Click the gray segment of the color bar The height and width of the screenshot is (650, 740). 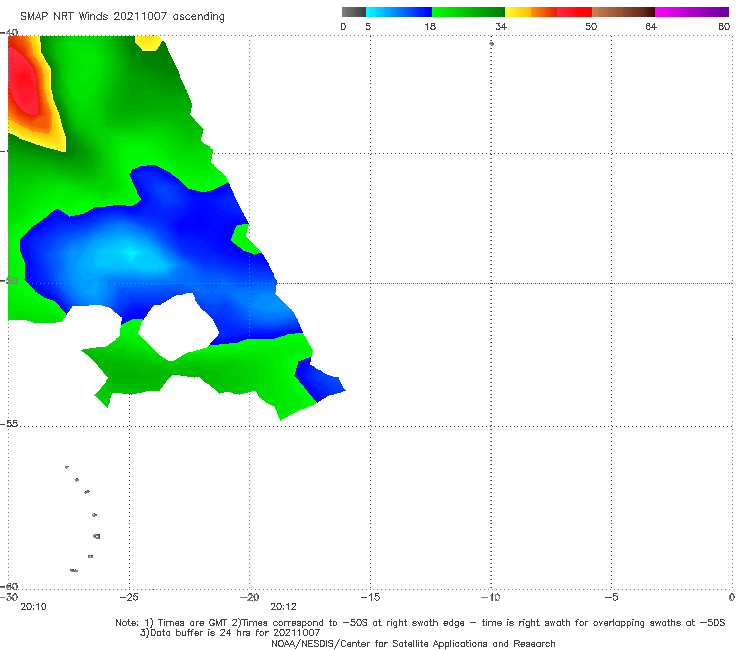tap(354, 12)
